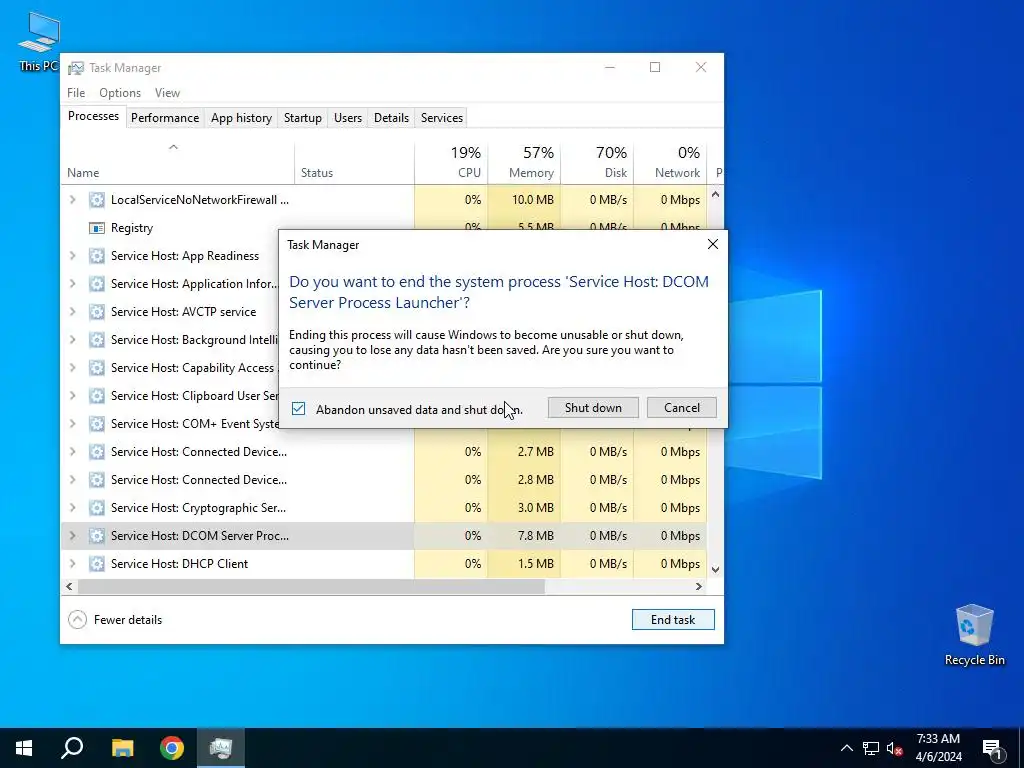
Task: Click the Task Manager title bar icon
Action: click(76, 68)
